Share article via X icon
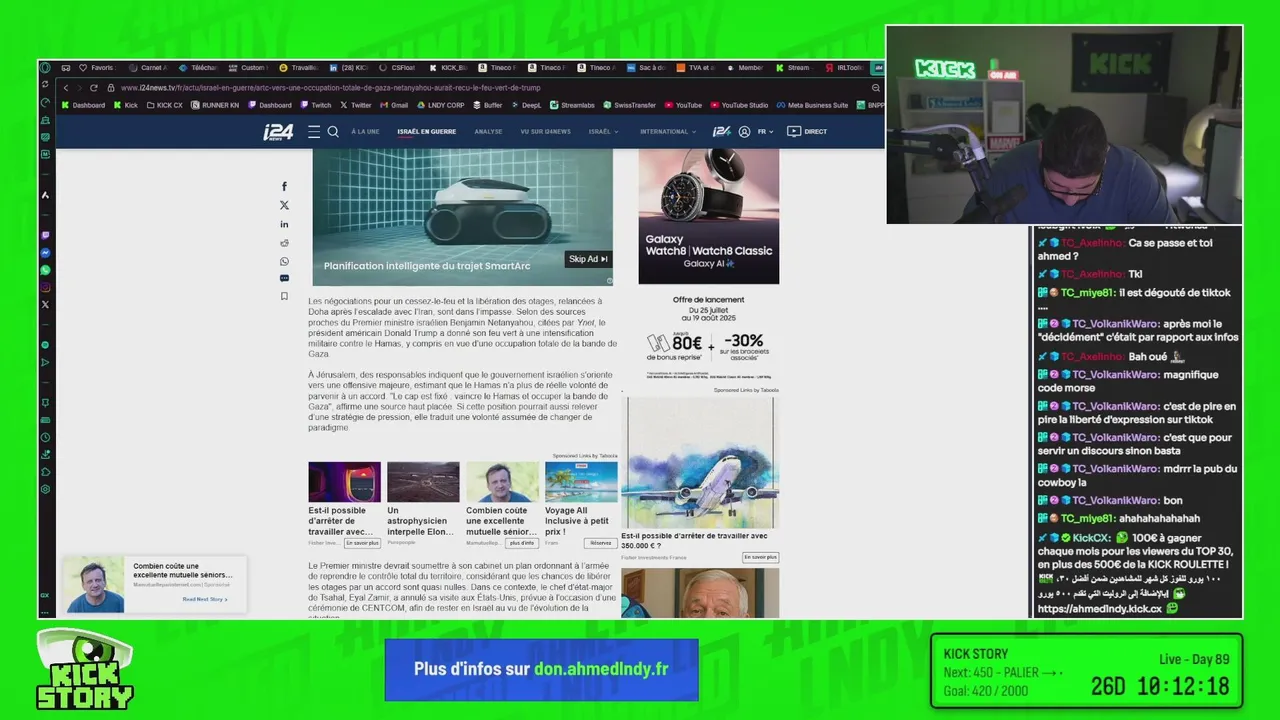This screenshot has width=1280, height=720. point(284,205)
